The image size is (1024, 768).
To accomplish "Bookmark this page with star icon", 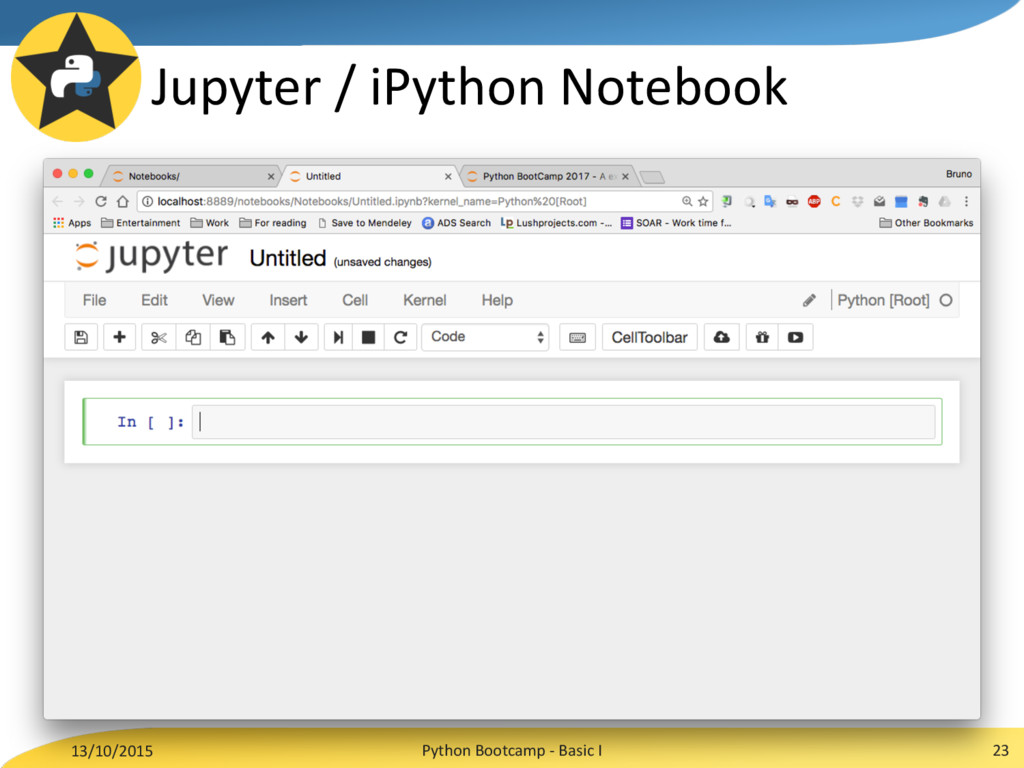I will coord(703,202).
